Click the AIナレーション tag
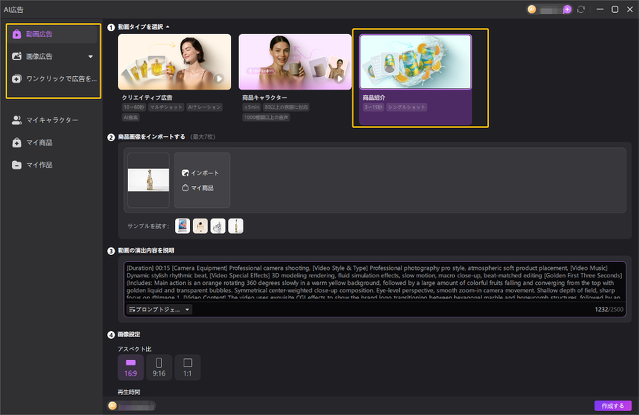The height and width of the screenshot is (415, 640). 204,107
